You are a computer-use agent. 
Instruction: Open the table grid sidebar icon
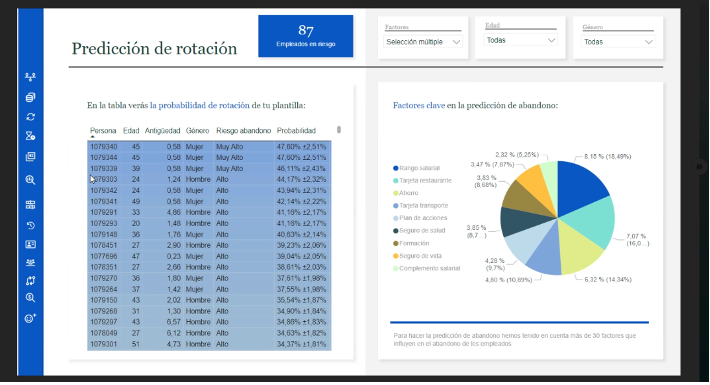(x=30, y=205)
